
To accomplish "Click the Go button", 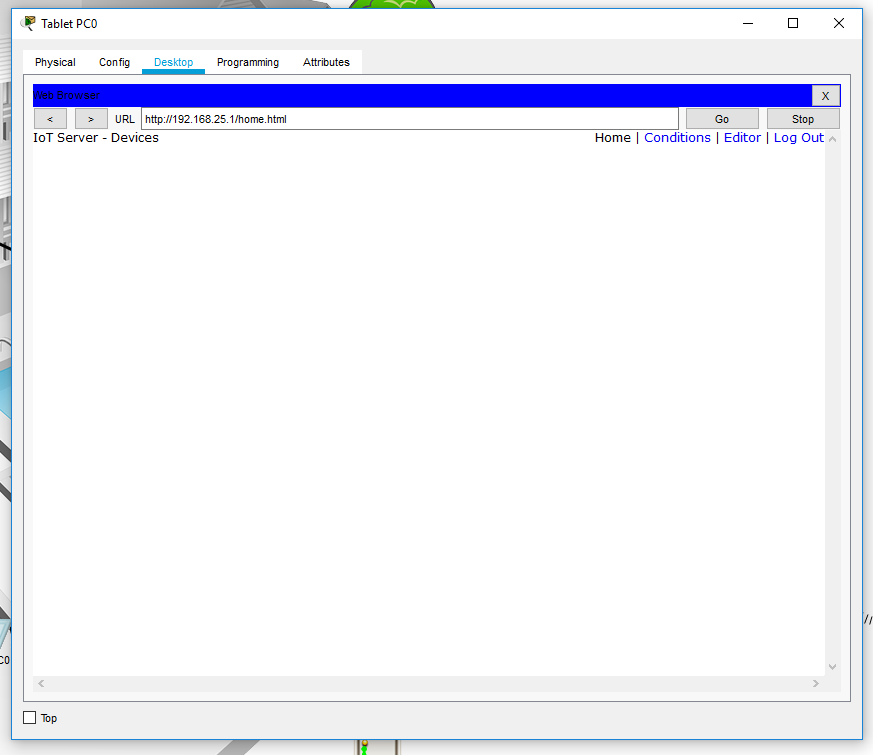I will click(722, 119).
